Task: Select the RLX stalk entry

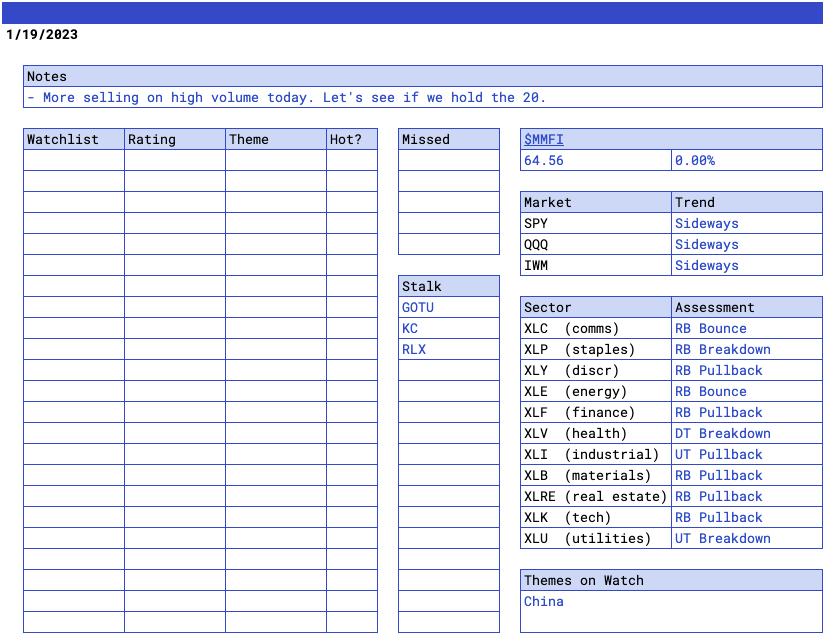Action: coord(449,349)
